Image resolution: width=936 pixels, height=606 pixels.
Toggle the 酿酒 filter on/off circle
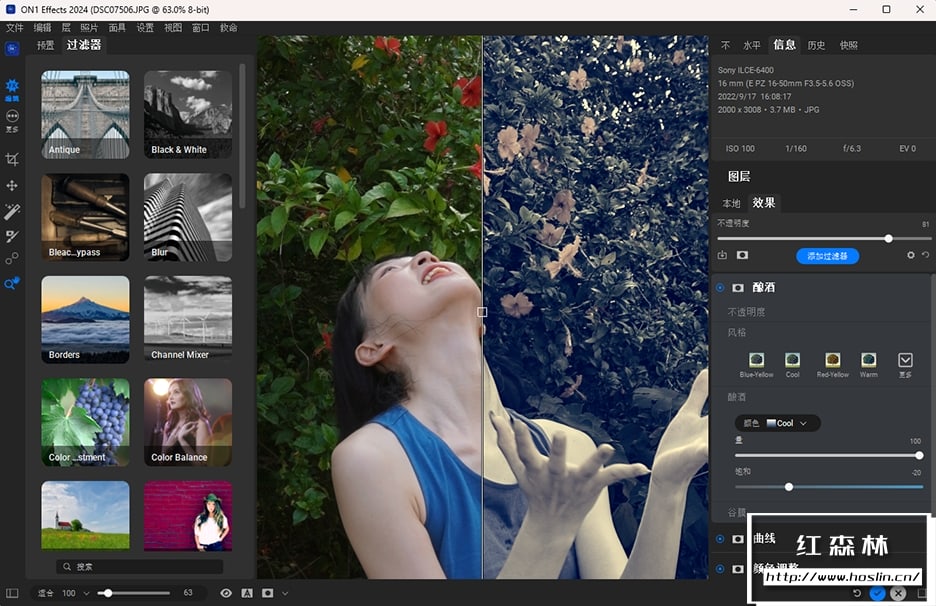(720, 288)
